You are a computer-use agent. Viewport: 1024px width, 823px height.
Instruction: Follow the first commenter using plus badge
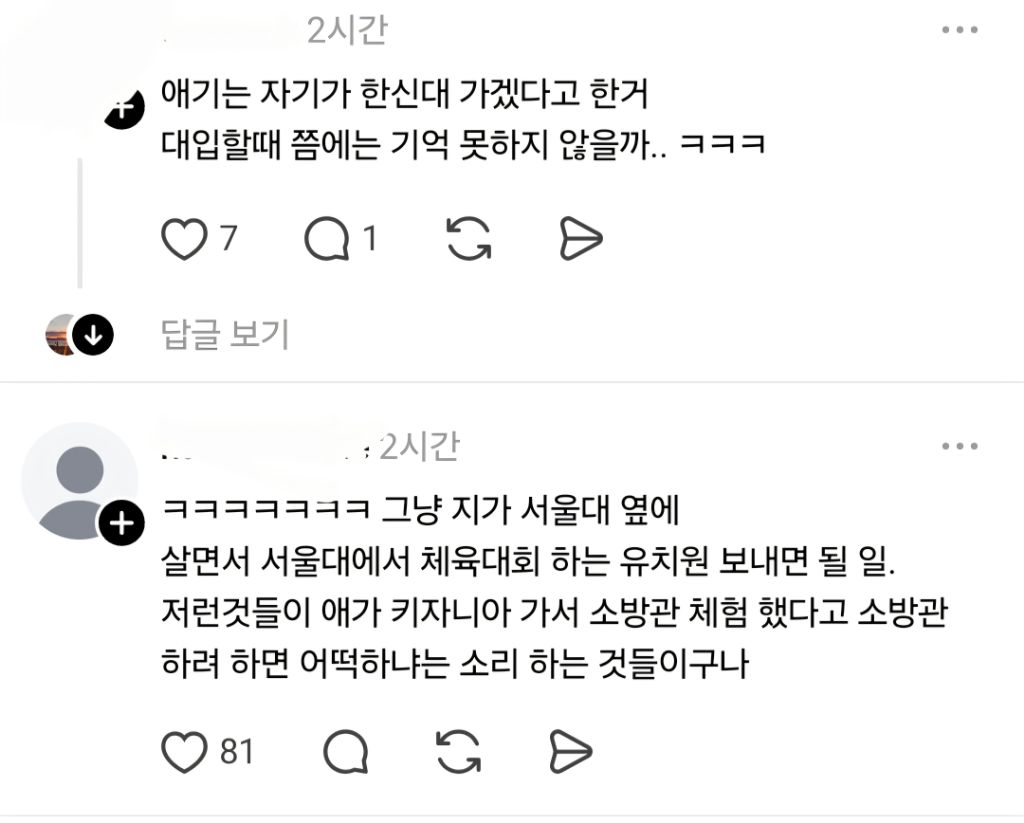coord(124,108)
